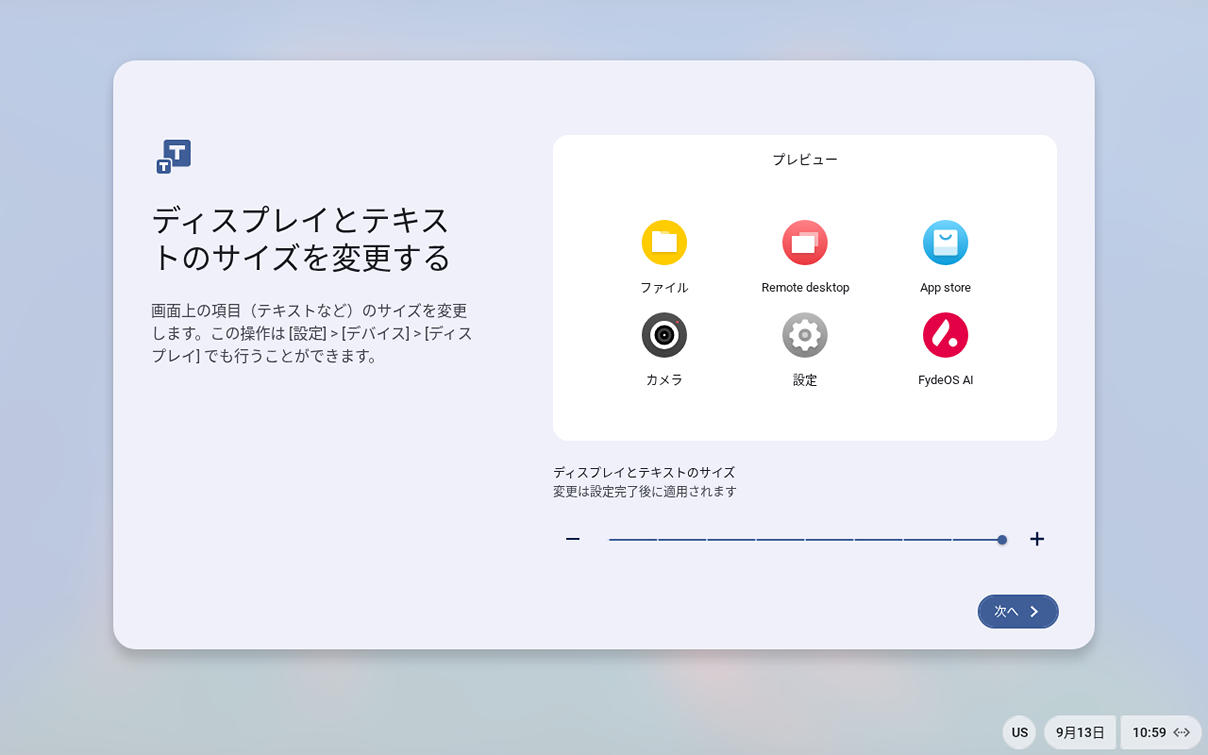Viewport: 1208px width, 755px height.
Task: Click the FydeOS AI label text
Action: click(x=945, y=380)
